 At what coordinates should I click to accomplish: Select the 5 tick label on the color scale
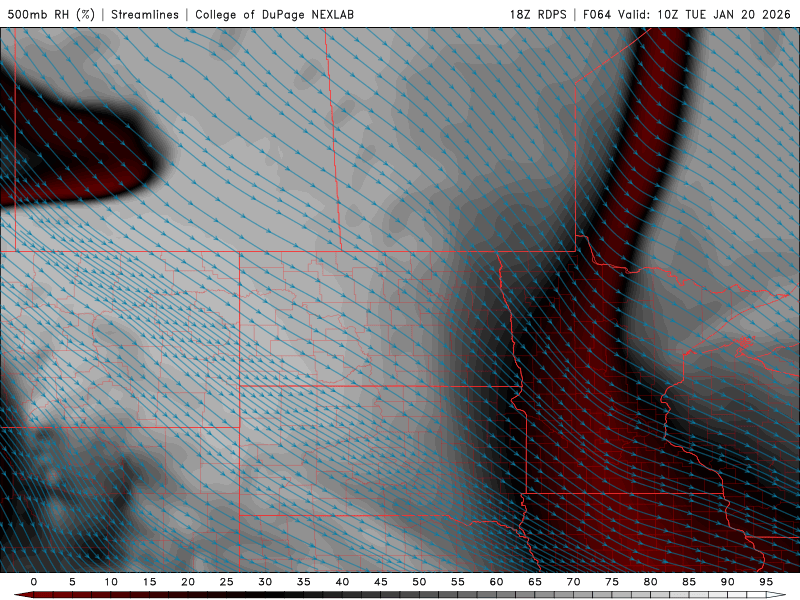72,582
